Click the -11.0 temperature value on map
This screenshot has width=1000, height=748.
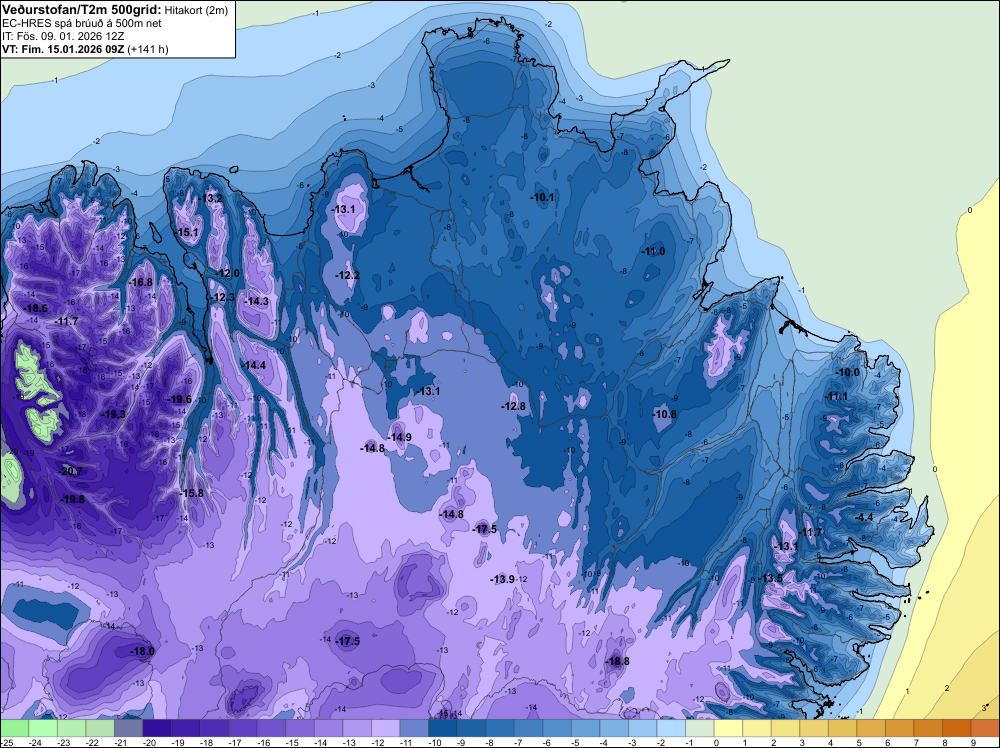pyautogui.click(x=653, y=251)
